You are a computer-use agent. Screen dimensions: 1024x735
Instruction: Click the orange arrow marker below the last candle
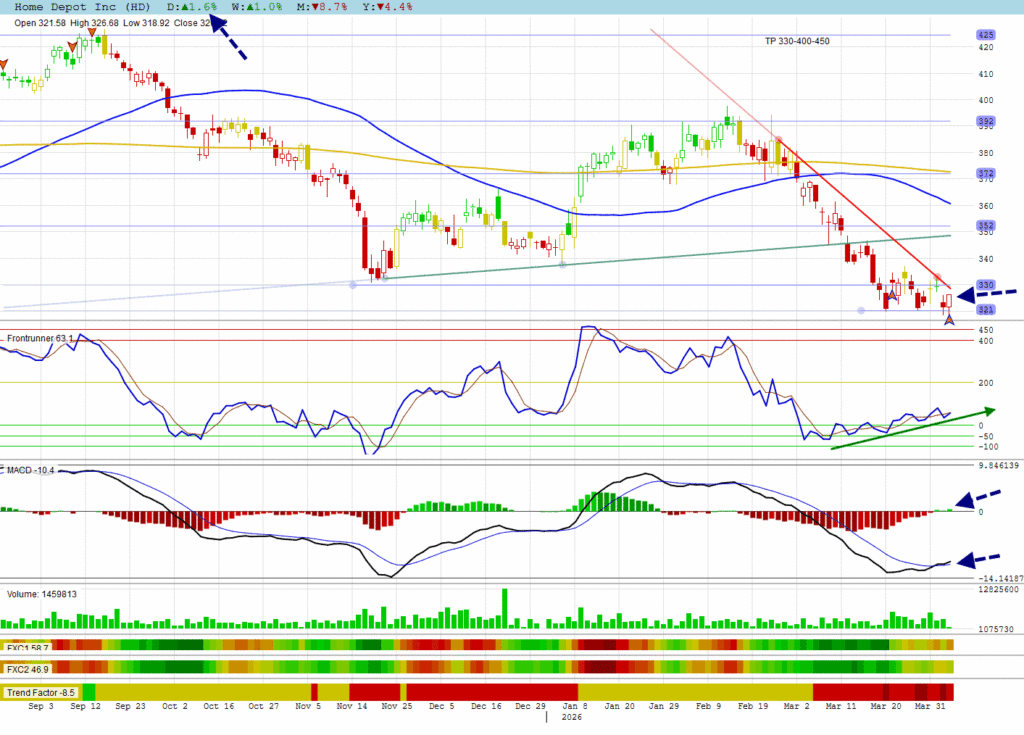(949, 318)
